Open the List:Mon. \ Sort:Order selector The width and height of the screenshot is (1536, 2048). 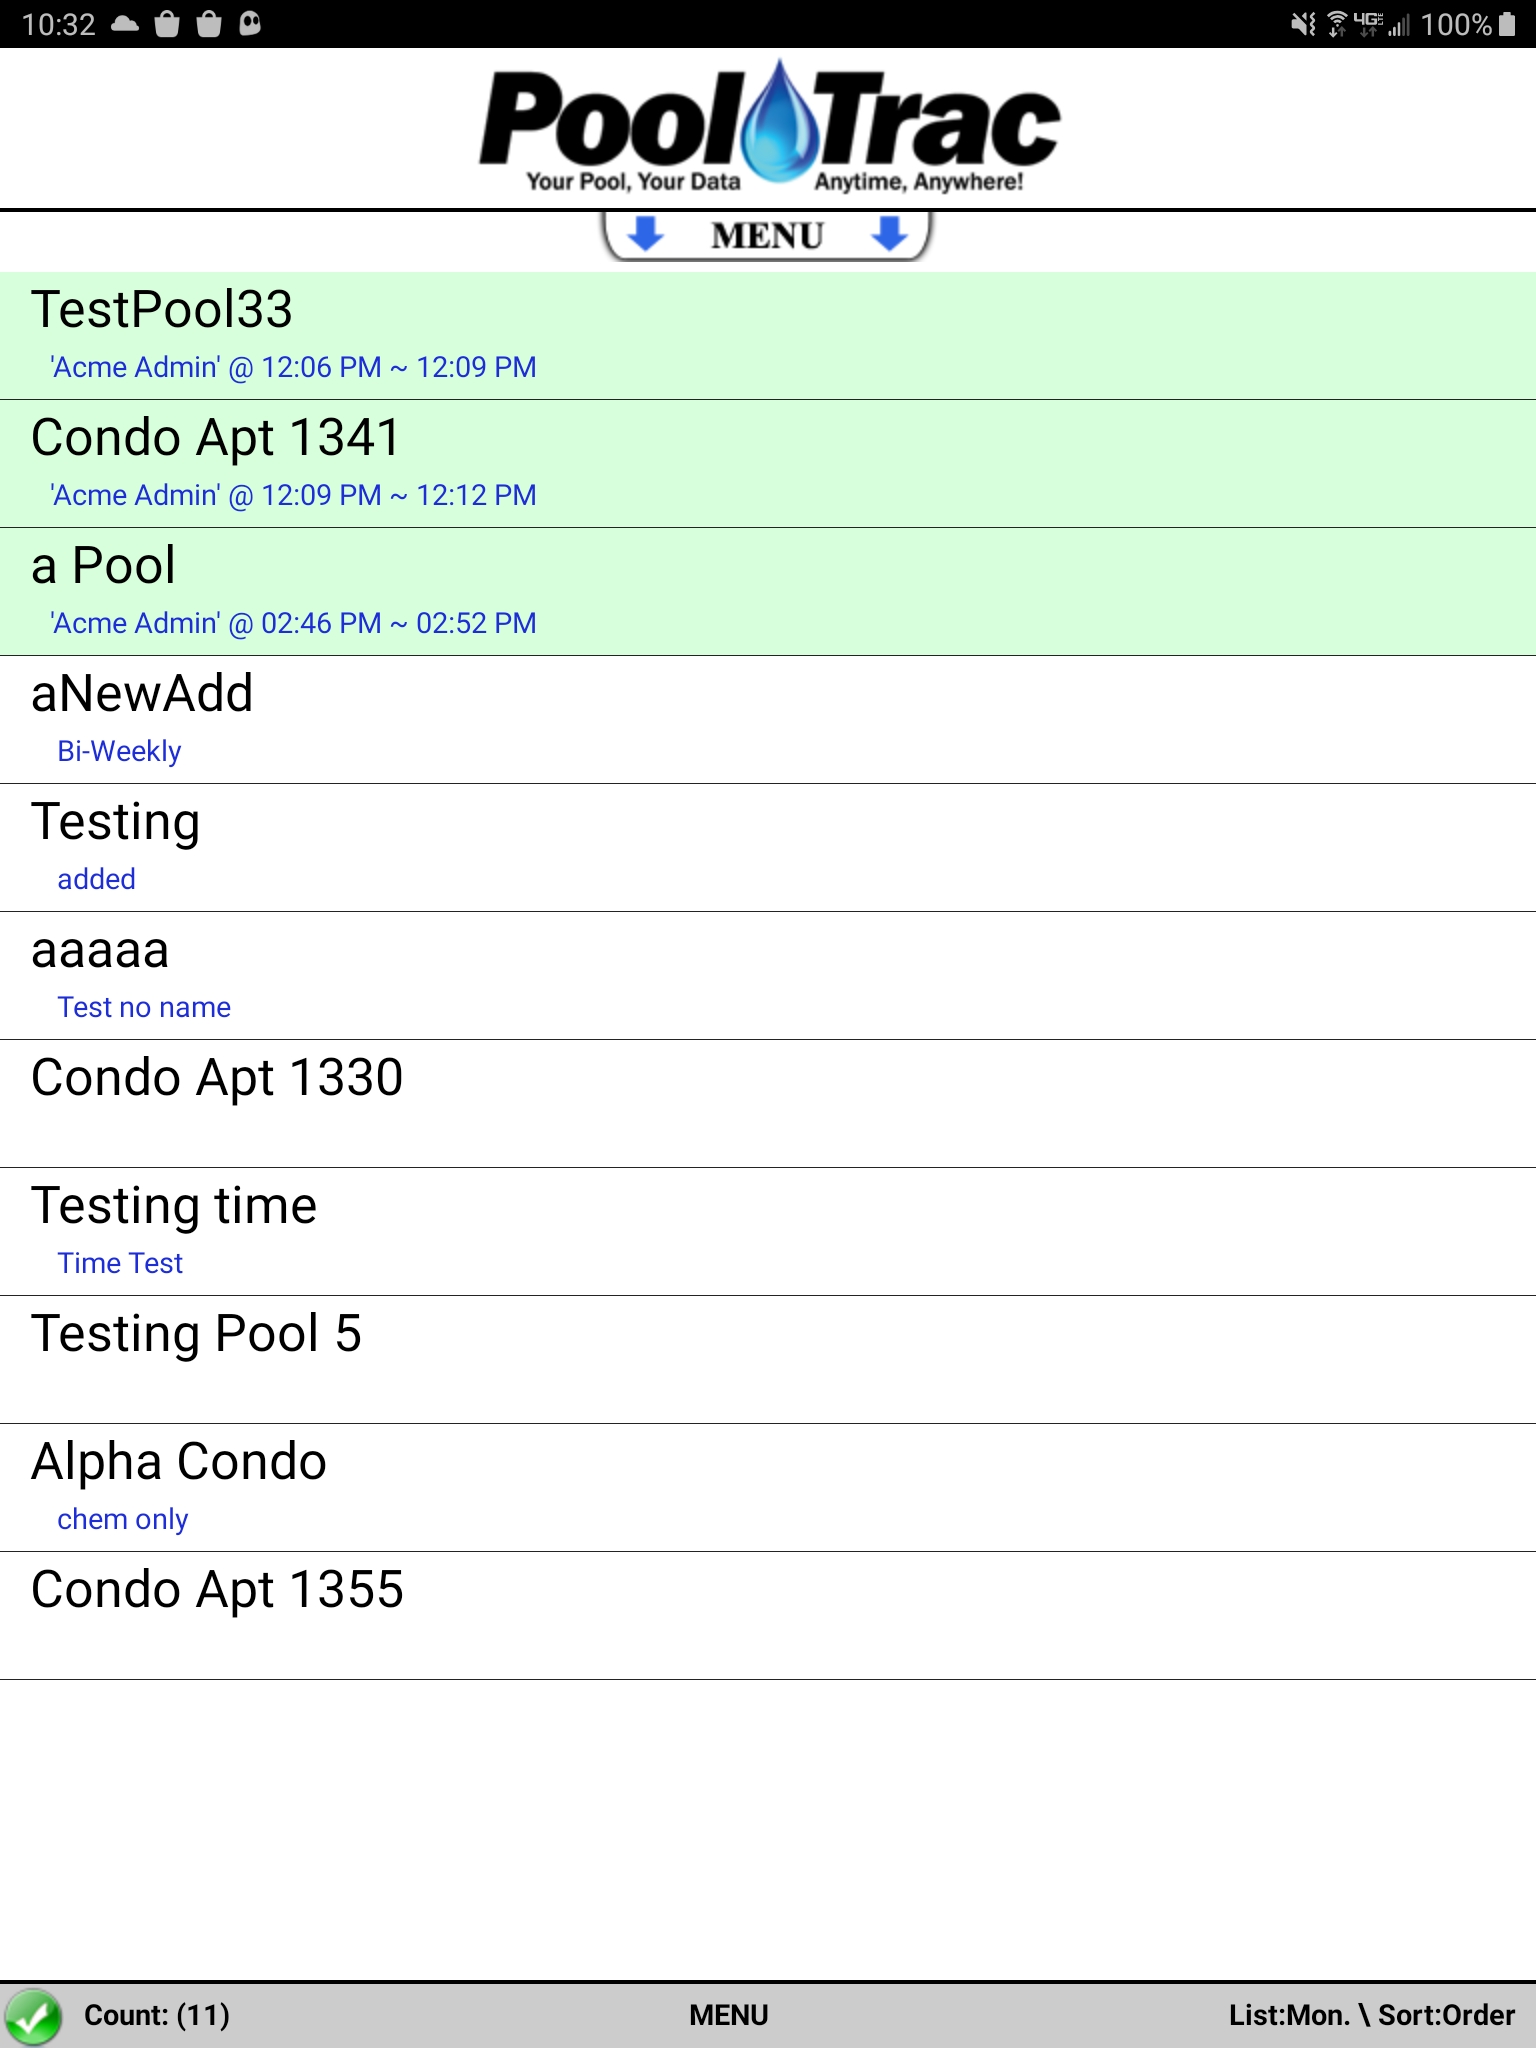(1371, 2015)
